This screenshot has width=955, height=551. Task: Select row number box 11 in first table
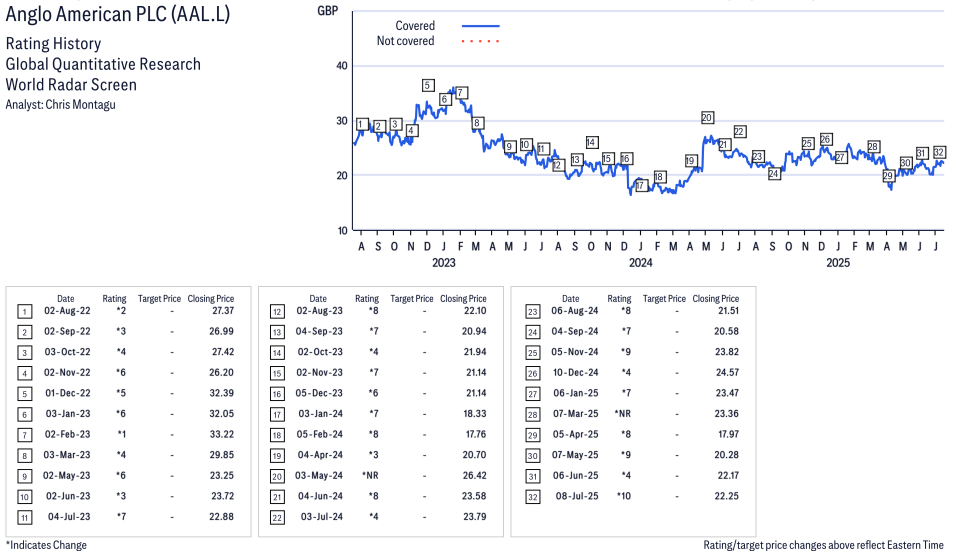(x=24, y=518)
